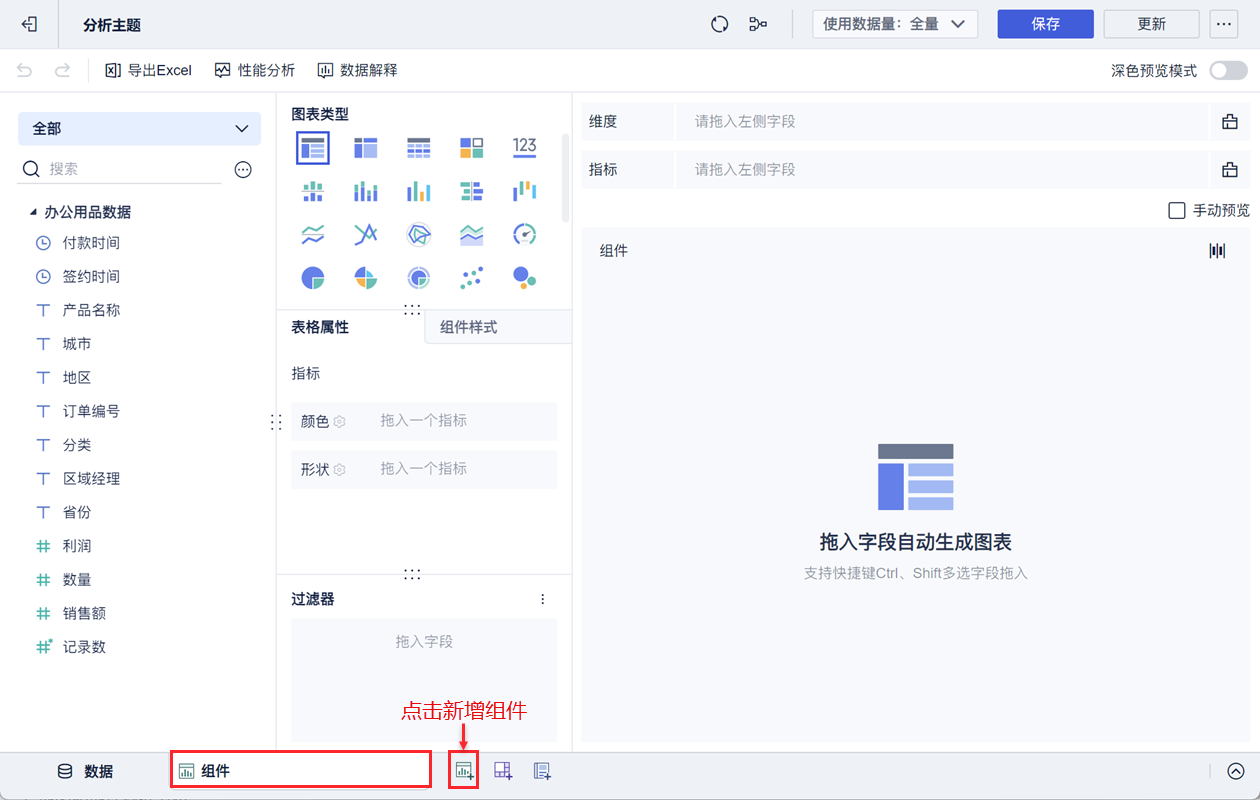The image size is (1260, 800).
Task: Click the add report page icon
Action: 542,771
